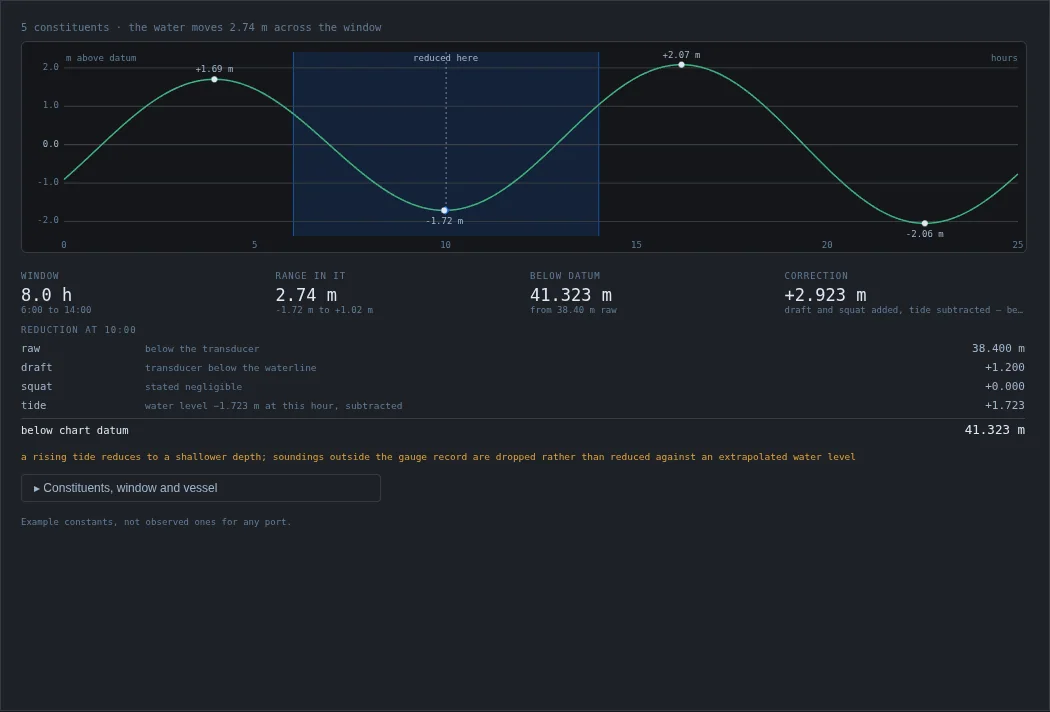Select the "+2.923 m" correction value
The height and width of the screenshot is (712, 1050).
(825, 295)
